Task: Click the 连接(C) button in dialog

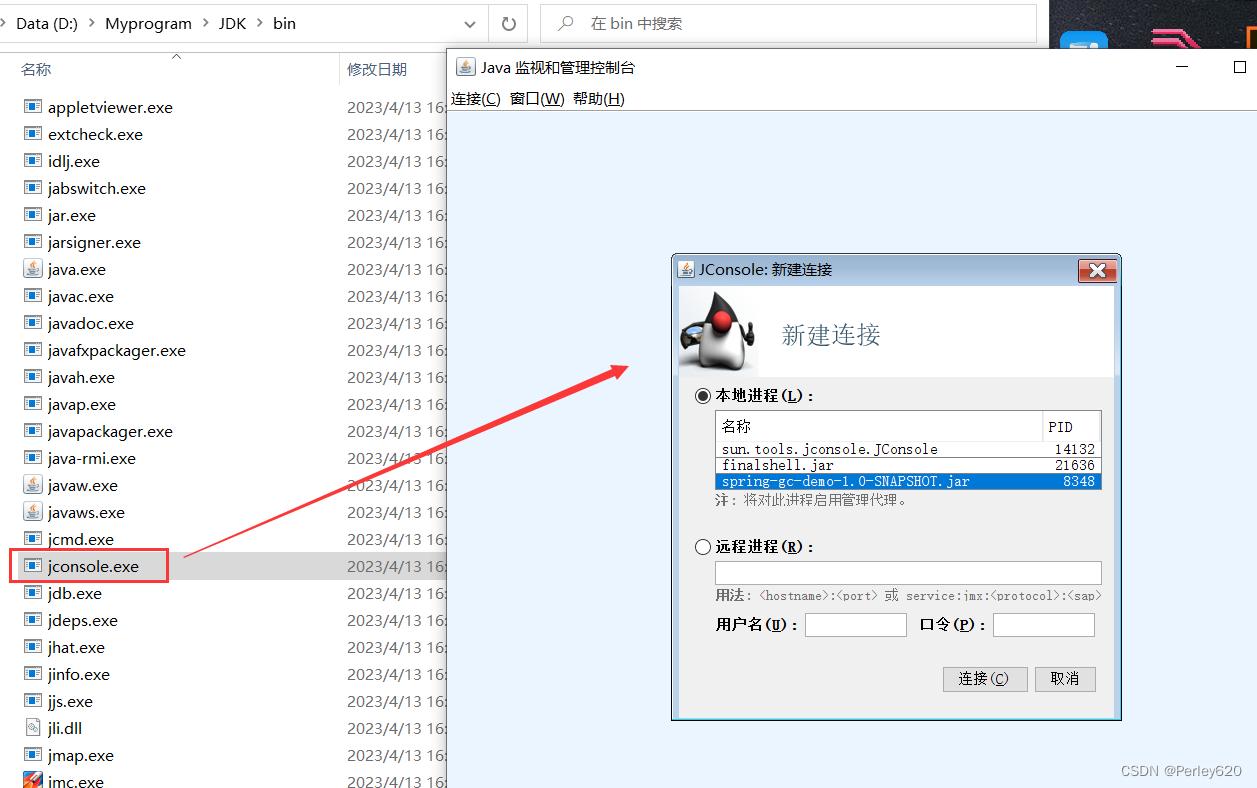Action: click(x=984, y=679)
